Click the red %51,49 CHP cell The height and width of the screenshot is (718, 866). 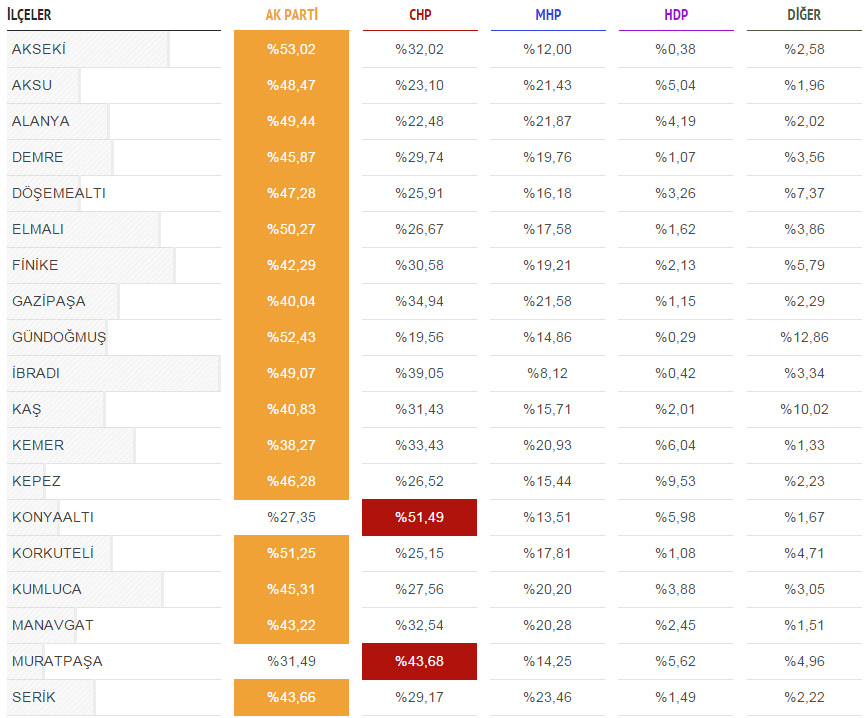[419, 518]
